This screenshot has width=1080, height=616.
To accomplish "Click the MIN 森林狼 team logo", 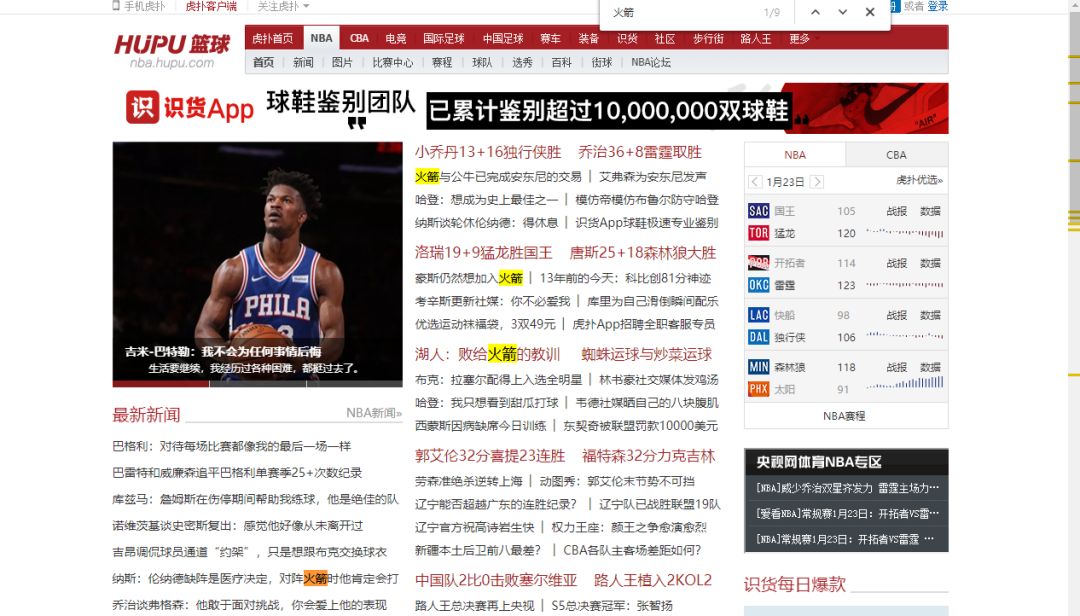I will pos(758,367).
